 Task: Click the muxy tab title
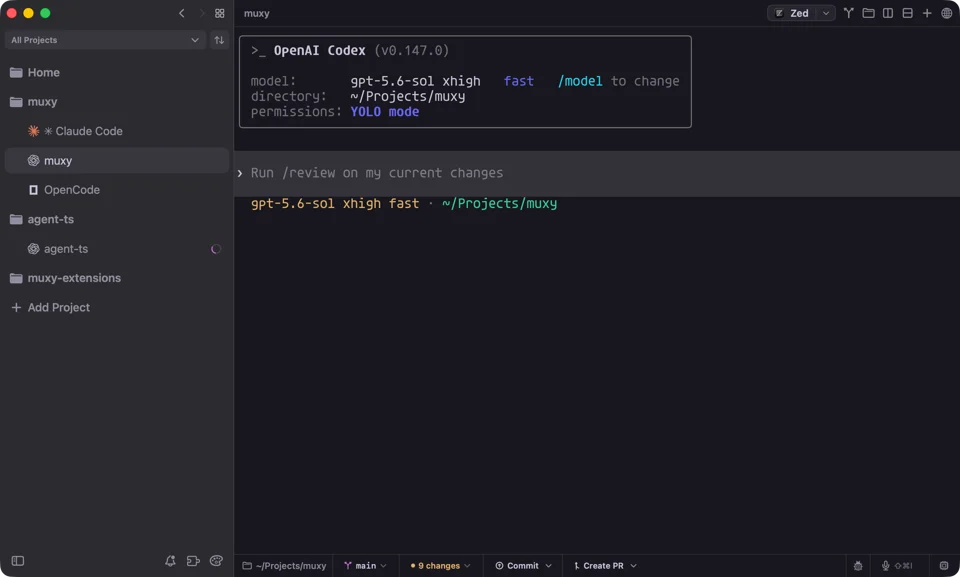pos(257,13)
